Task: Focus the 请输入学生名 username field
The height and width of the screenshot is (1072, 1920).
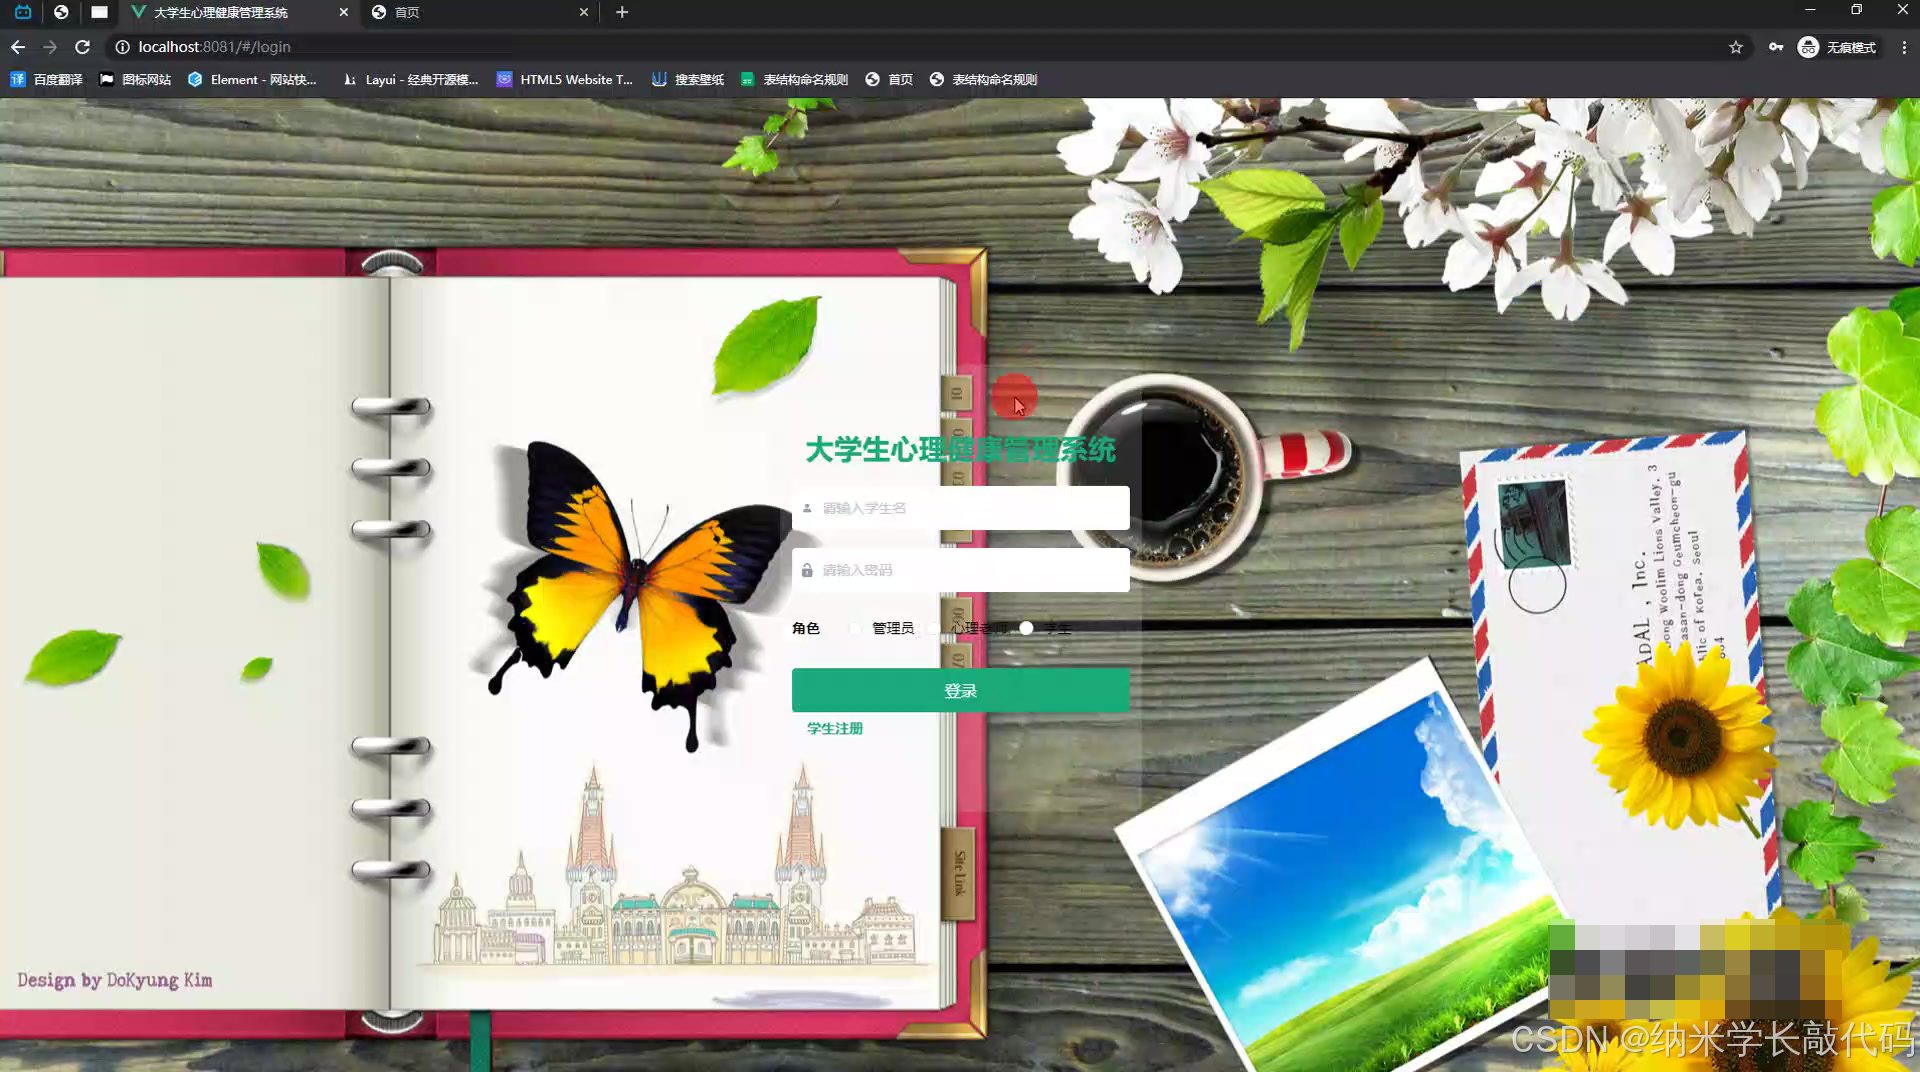Action: pos(960,508)
